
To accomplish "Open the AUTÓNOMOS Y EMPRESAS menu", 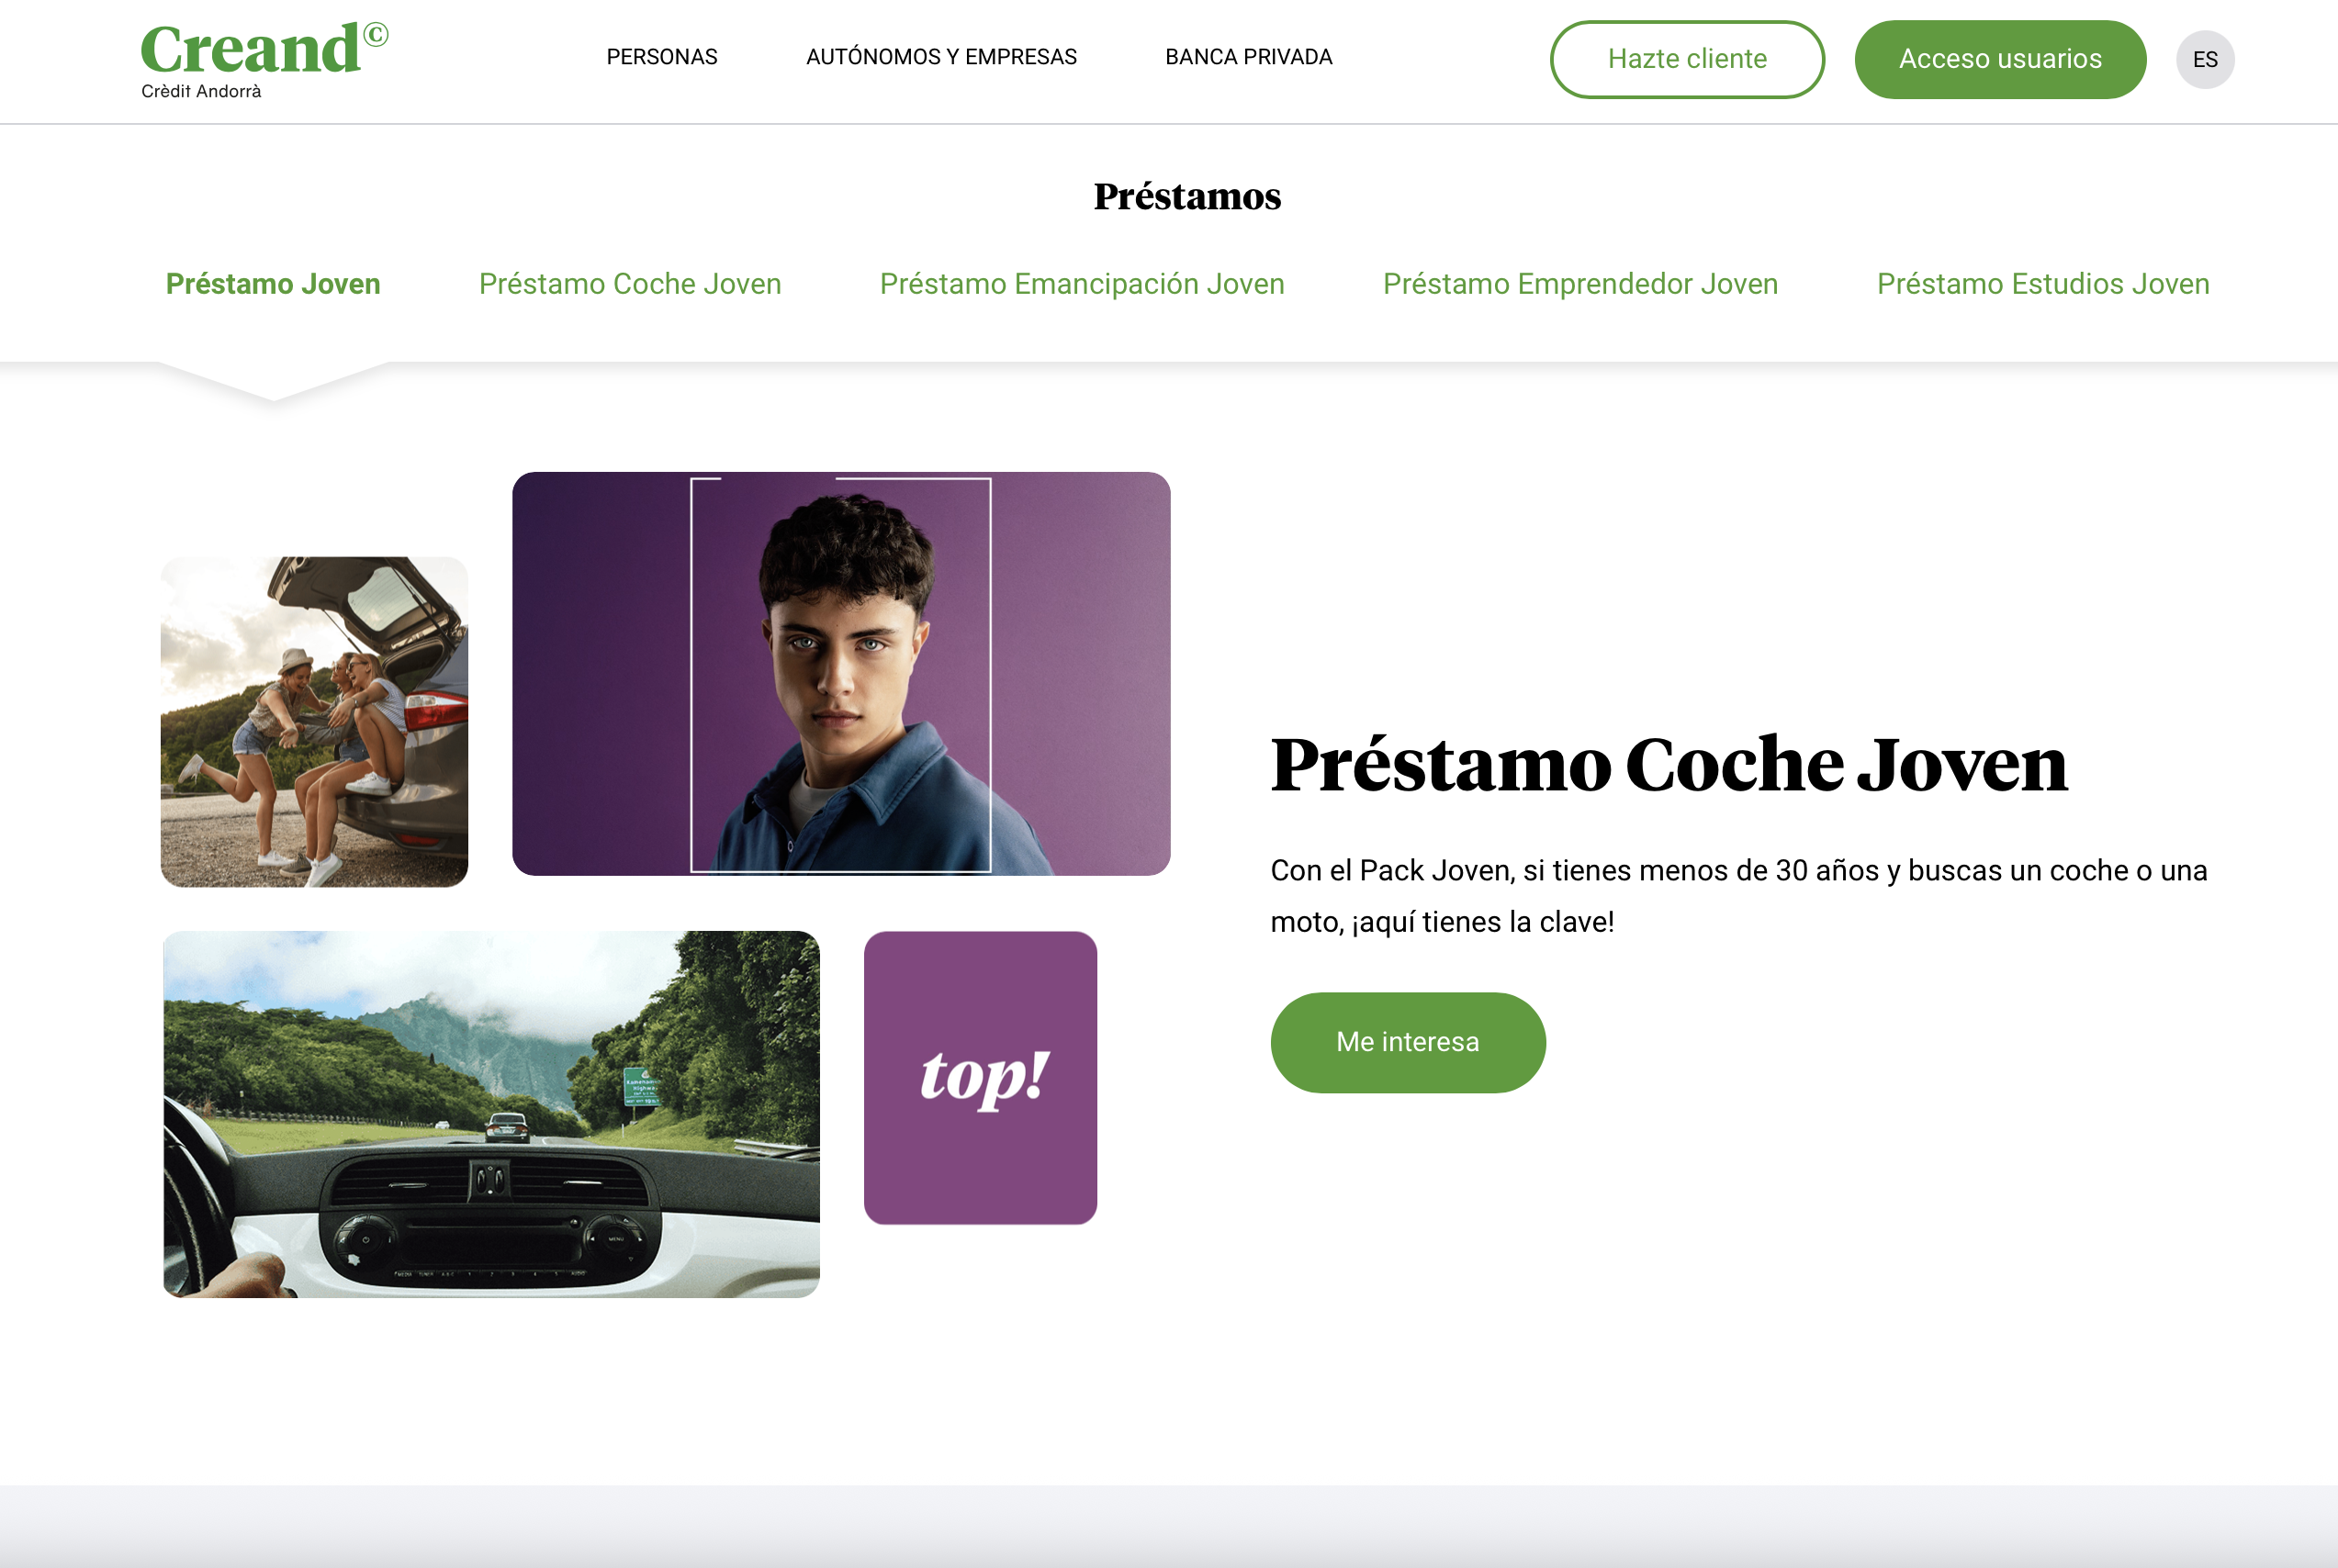I will coord(940,57).
